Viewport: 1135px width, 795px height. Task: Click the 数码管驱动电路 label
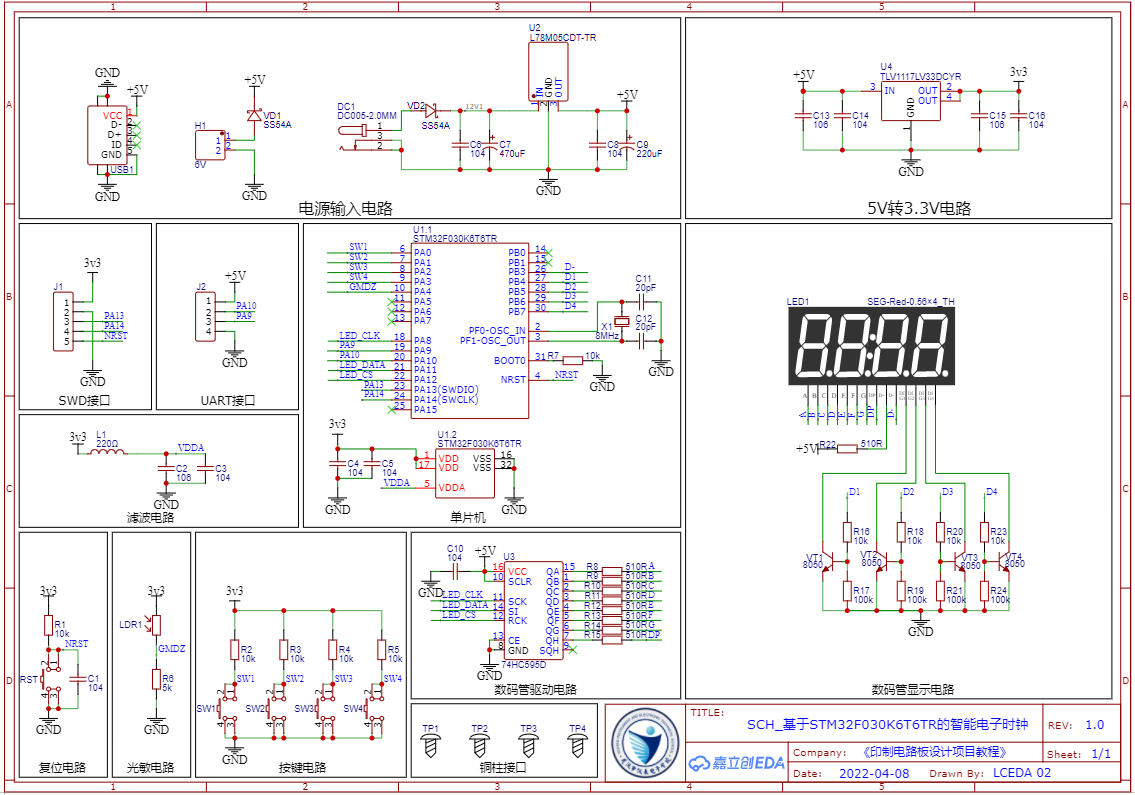(x=536, y=689)
